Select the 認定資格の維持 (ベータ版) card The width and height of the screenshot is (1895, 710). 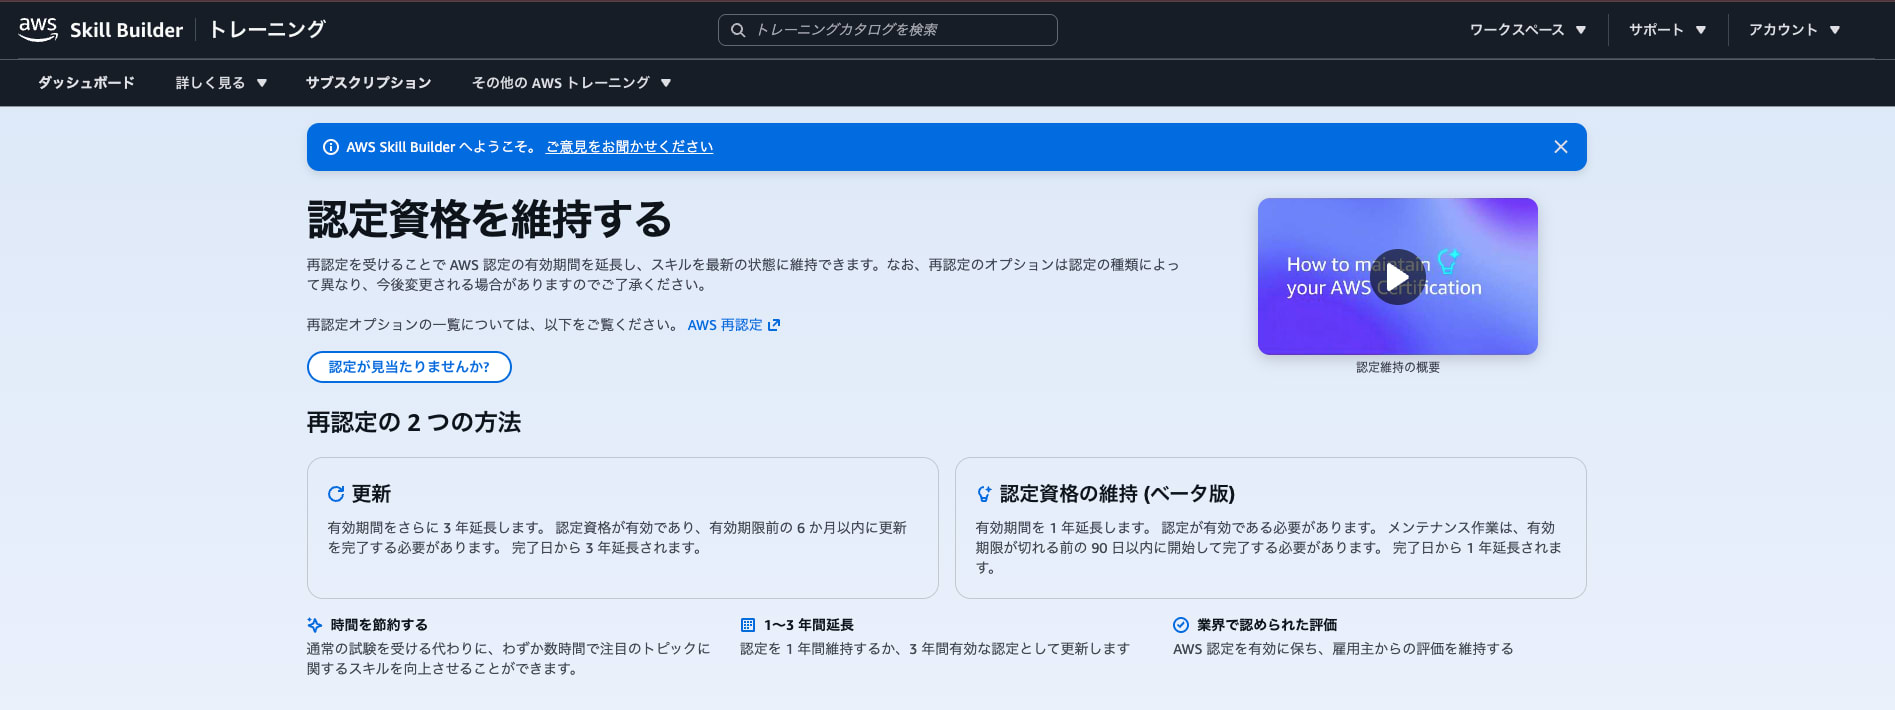pos(1270,528)
